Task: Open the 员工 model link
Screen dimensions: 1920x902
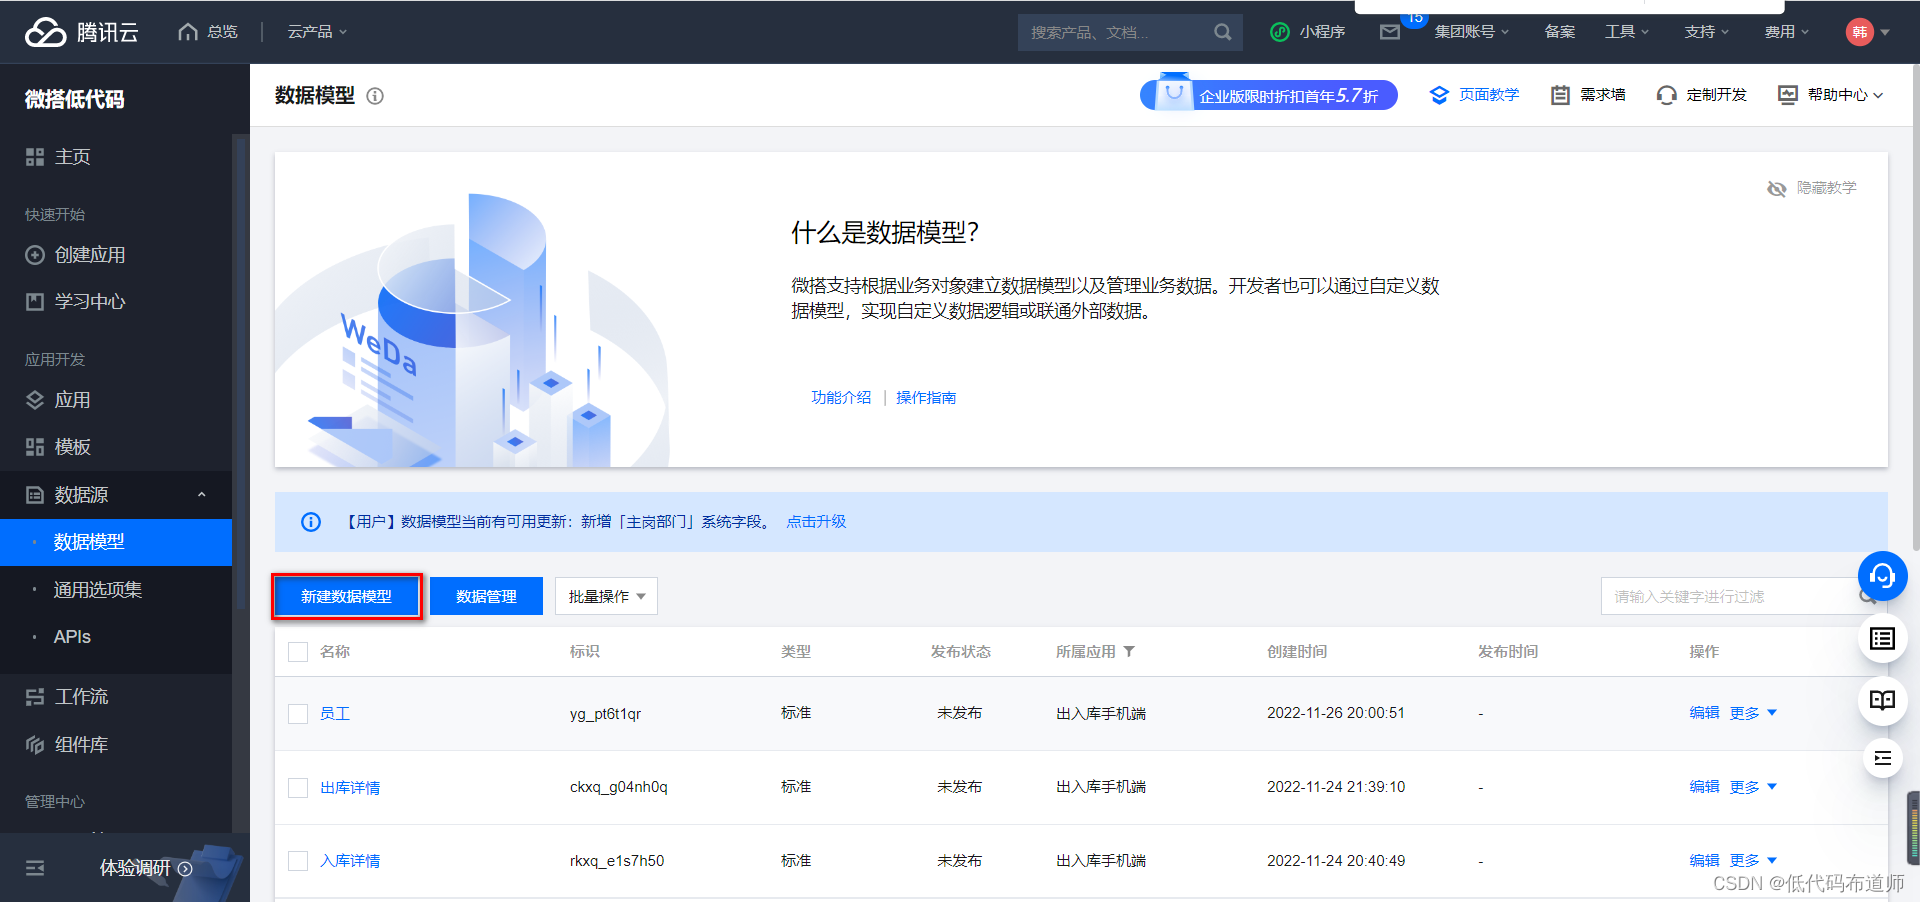Action: (335, 714)
